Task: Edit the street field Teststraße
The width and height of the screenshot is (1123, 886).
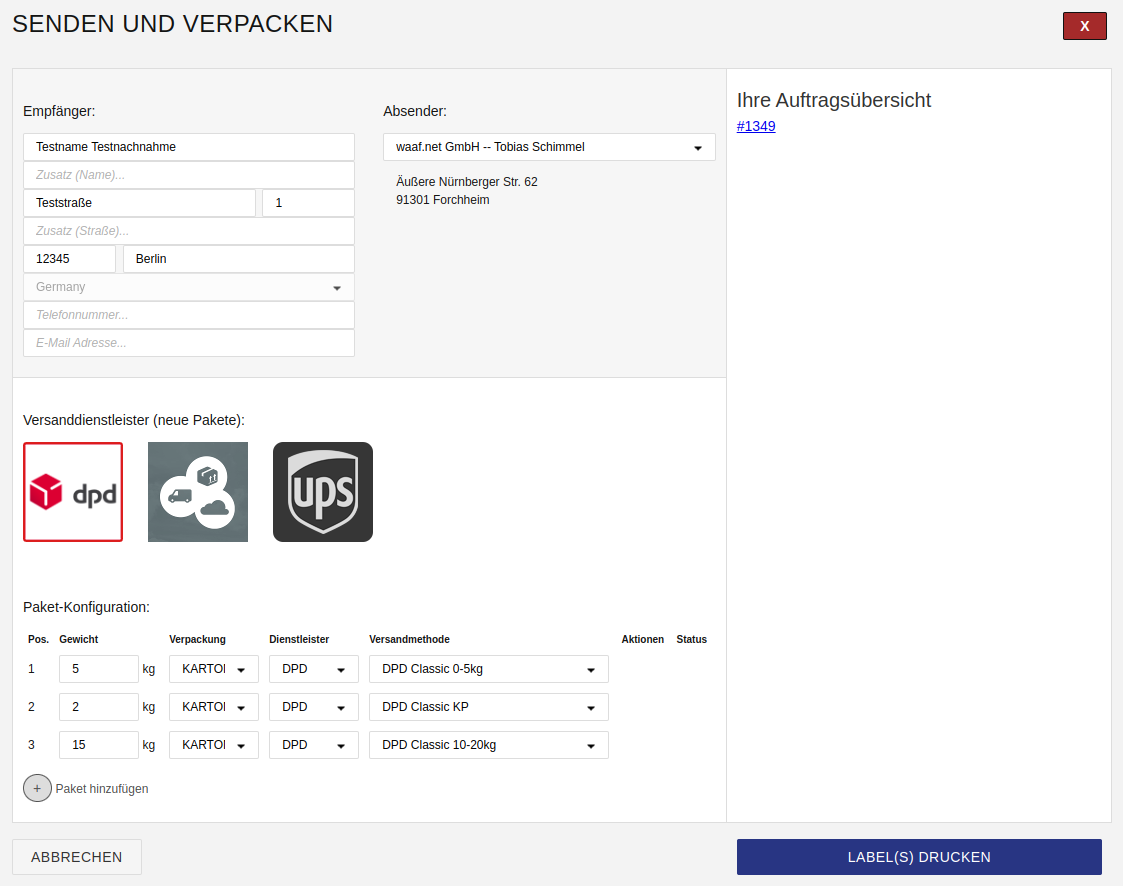Action: click(x=140, y=203)
